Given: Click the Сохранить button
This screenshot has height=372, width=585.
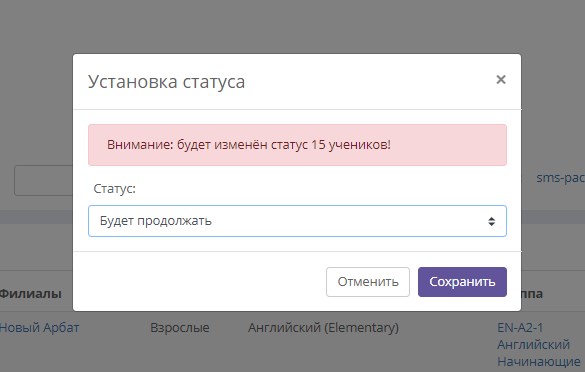Looking at the screenshot, I should (462, 282).
